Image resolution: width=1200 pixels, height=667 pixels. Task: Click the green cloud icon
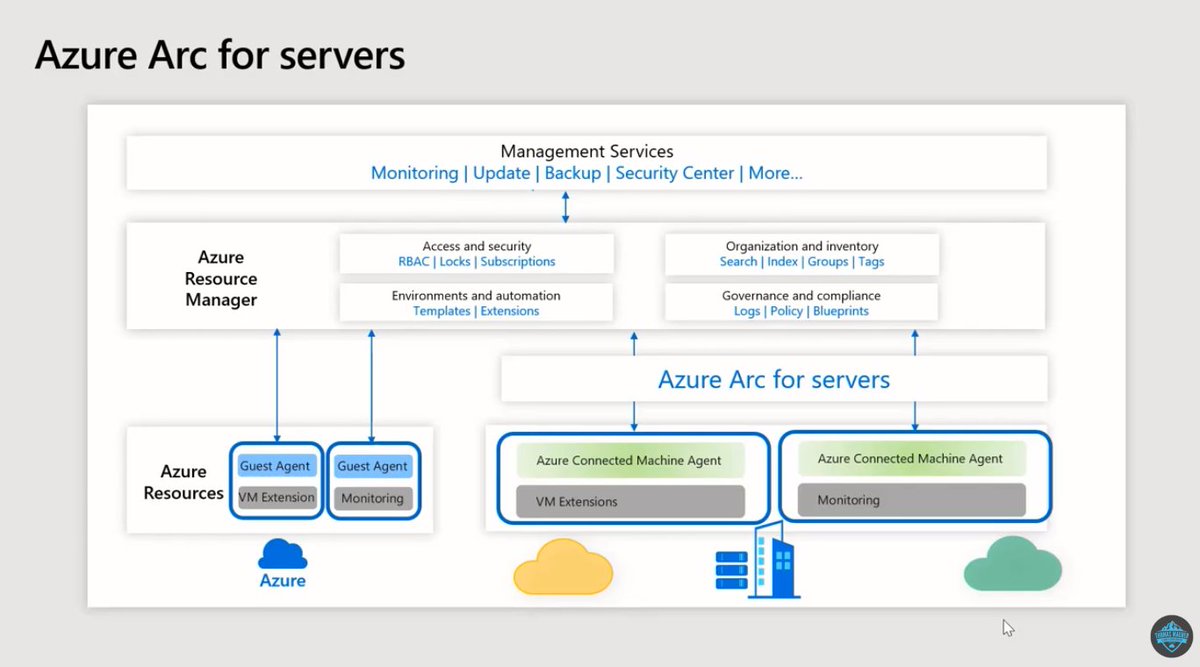[x=1012, y=563]
